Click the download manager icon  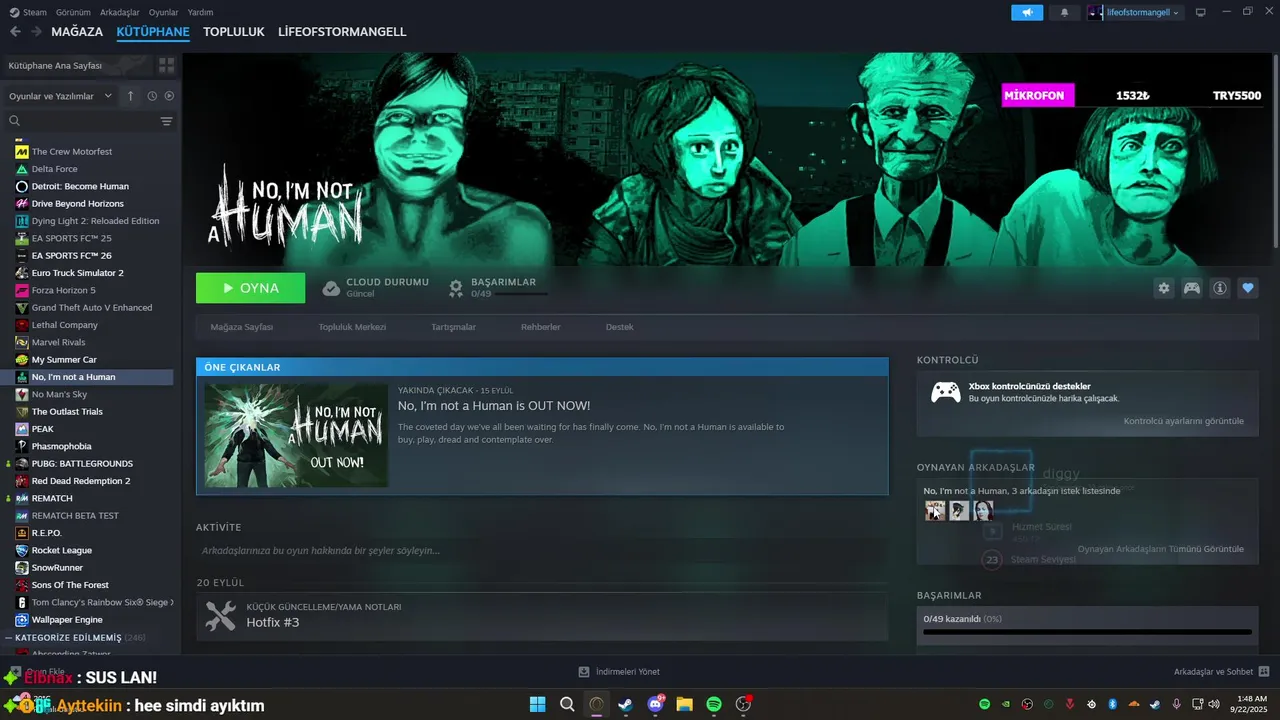[x=584, y=672]
